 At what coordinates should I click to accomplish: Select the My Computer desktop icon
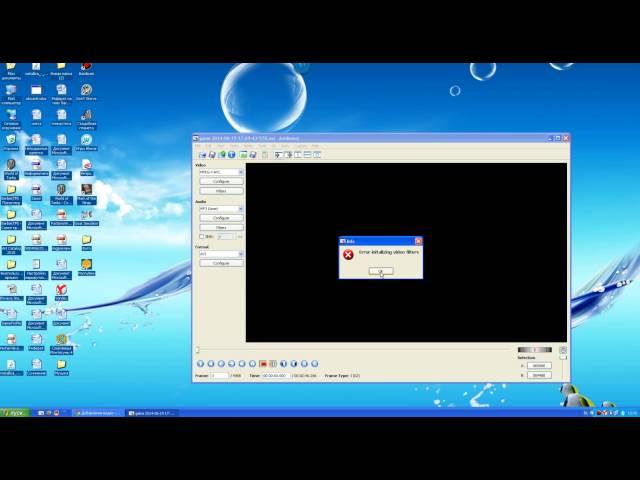(11, 94)
